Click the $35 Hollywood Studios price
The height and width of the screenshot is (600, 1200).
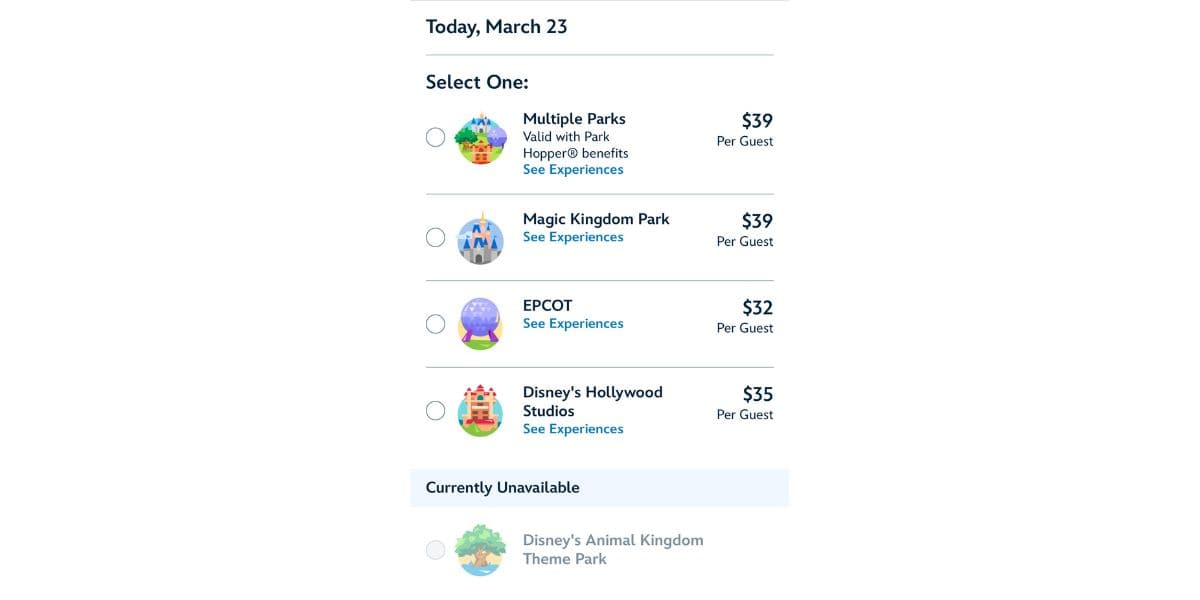pyautogui.click(x=757, y=394)
